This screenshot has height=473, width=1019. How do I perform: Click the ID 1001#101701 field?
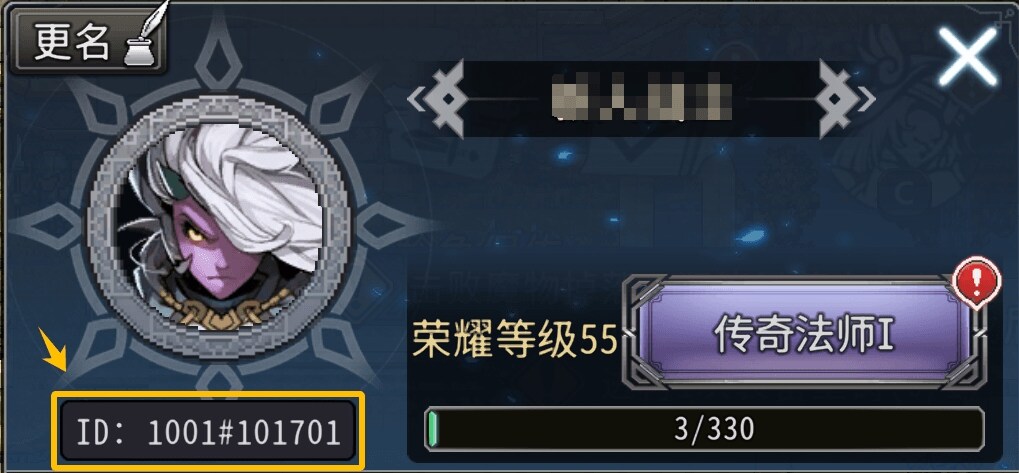(x=208, y=431)
